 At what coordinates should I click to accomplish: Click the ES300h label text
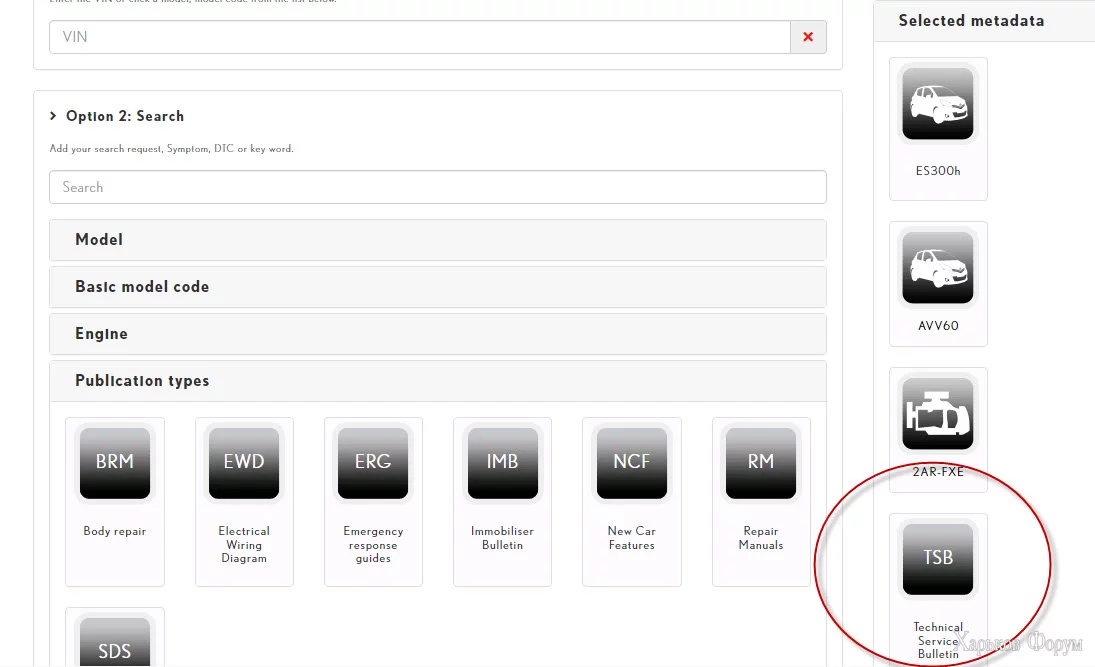coord(938,170)
